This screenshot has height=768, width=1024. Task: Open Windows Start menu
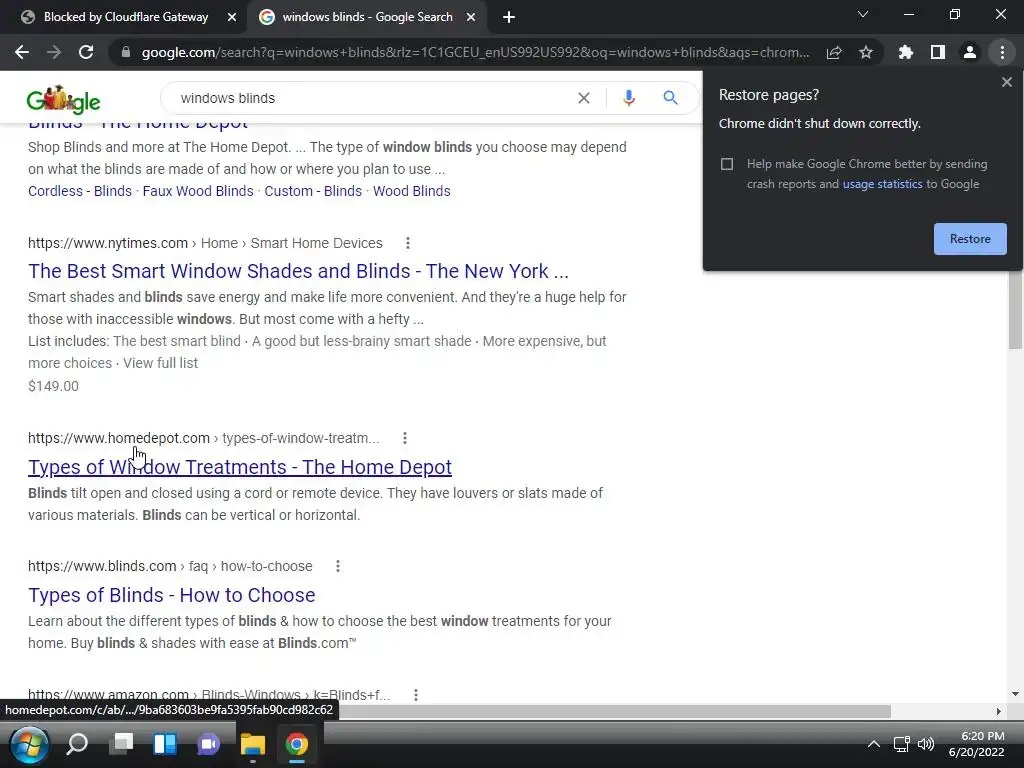(29, 744)
